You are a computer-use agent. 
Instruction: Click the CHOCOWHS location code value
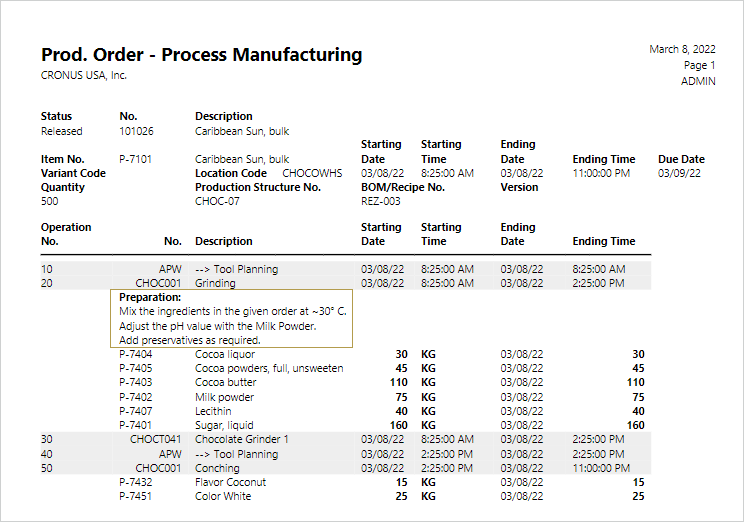click(312, 173)
